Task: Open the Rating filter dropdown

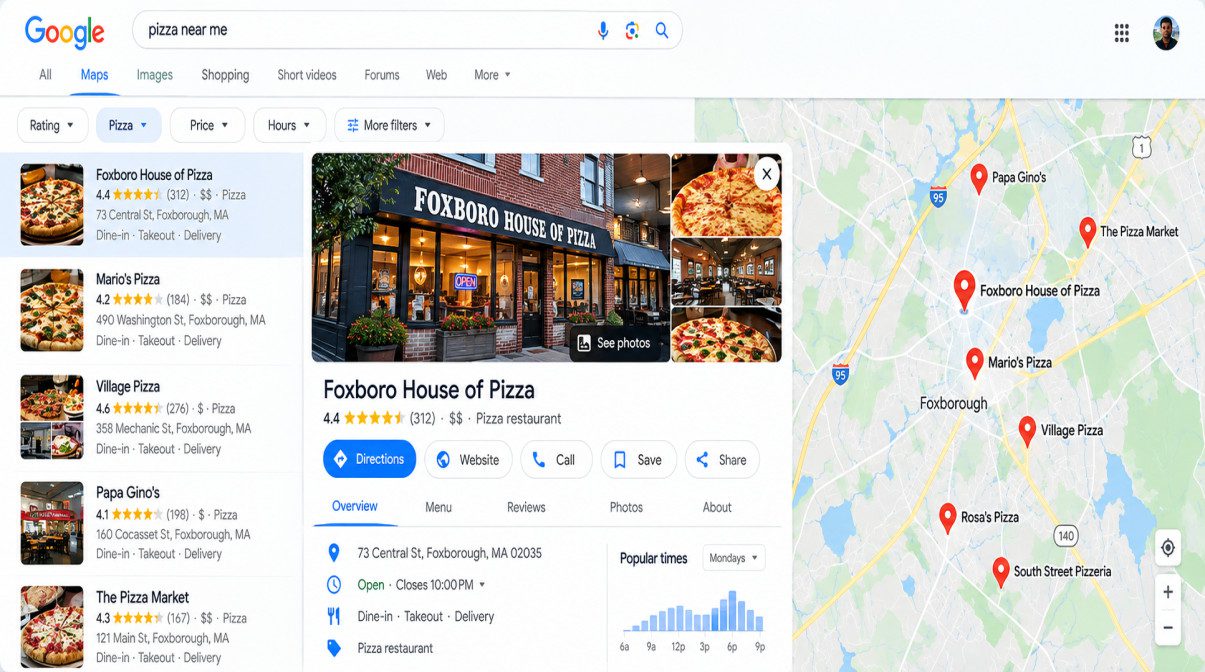Action: pos(52,125)
